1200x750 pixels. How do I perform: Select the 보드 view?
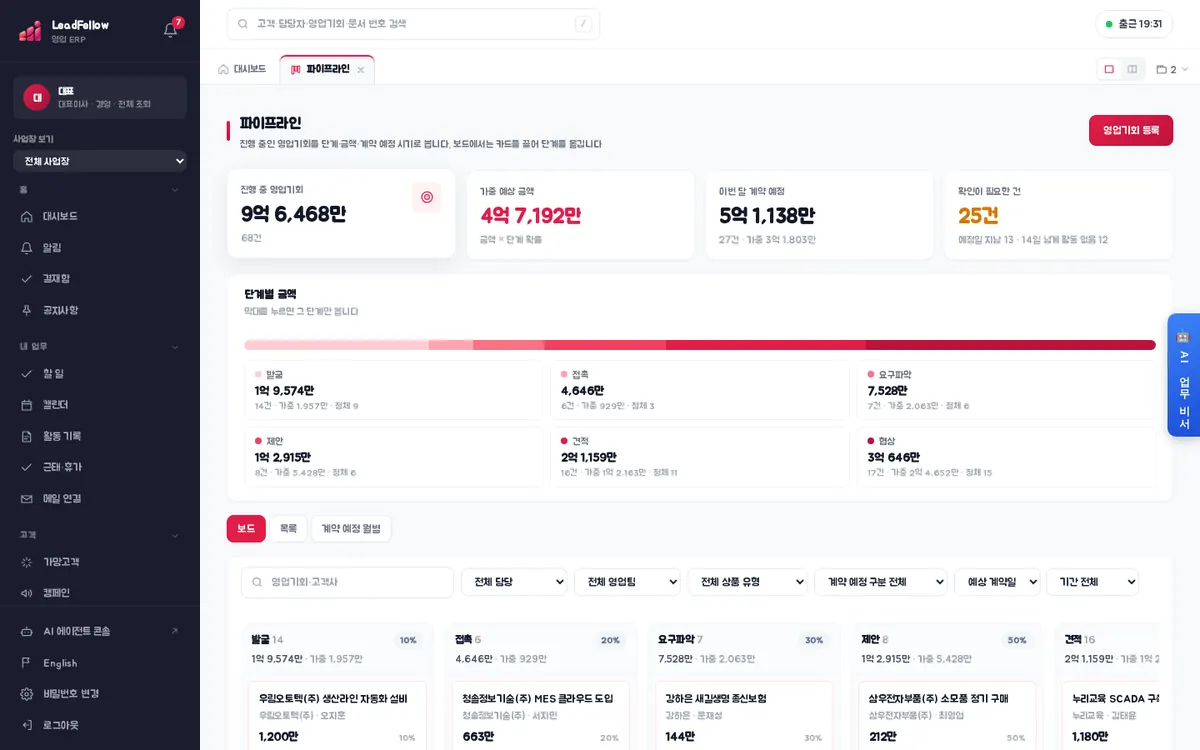tap(246, 528)
